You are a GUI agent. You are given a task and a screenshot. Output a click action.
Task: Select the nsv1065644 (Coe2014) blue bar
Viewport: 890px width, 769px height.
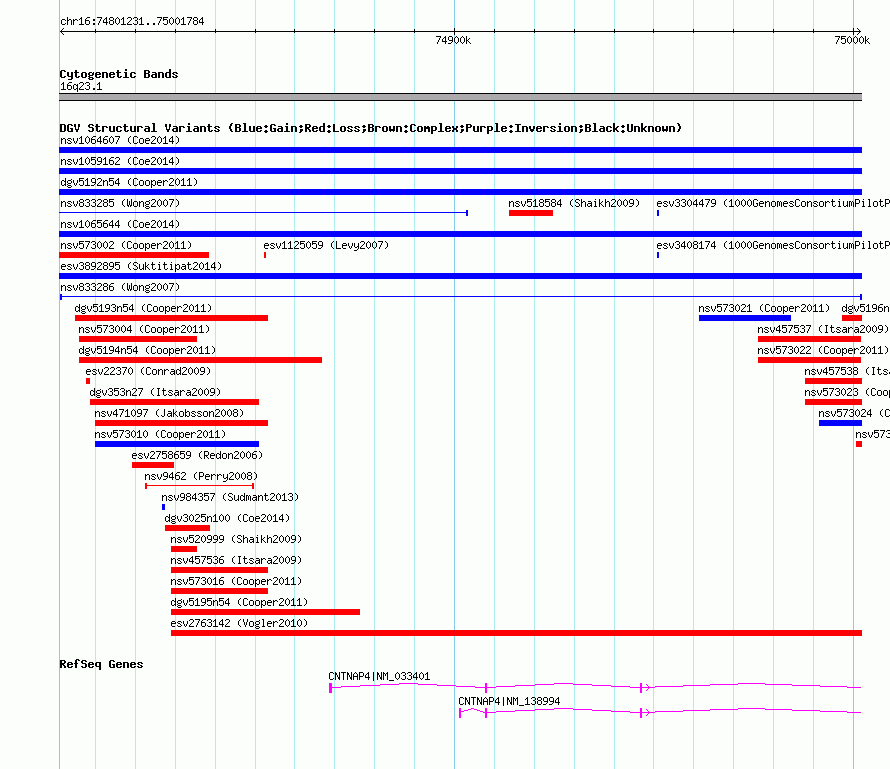point(460,234)
